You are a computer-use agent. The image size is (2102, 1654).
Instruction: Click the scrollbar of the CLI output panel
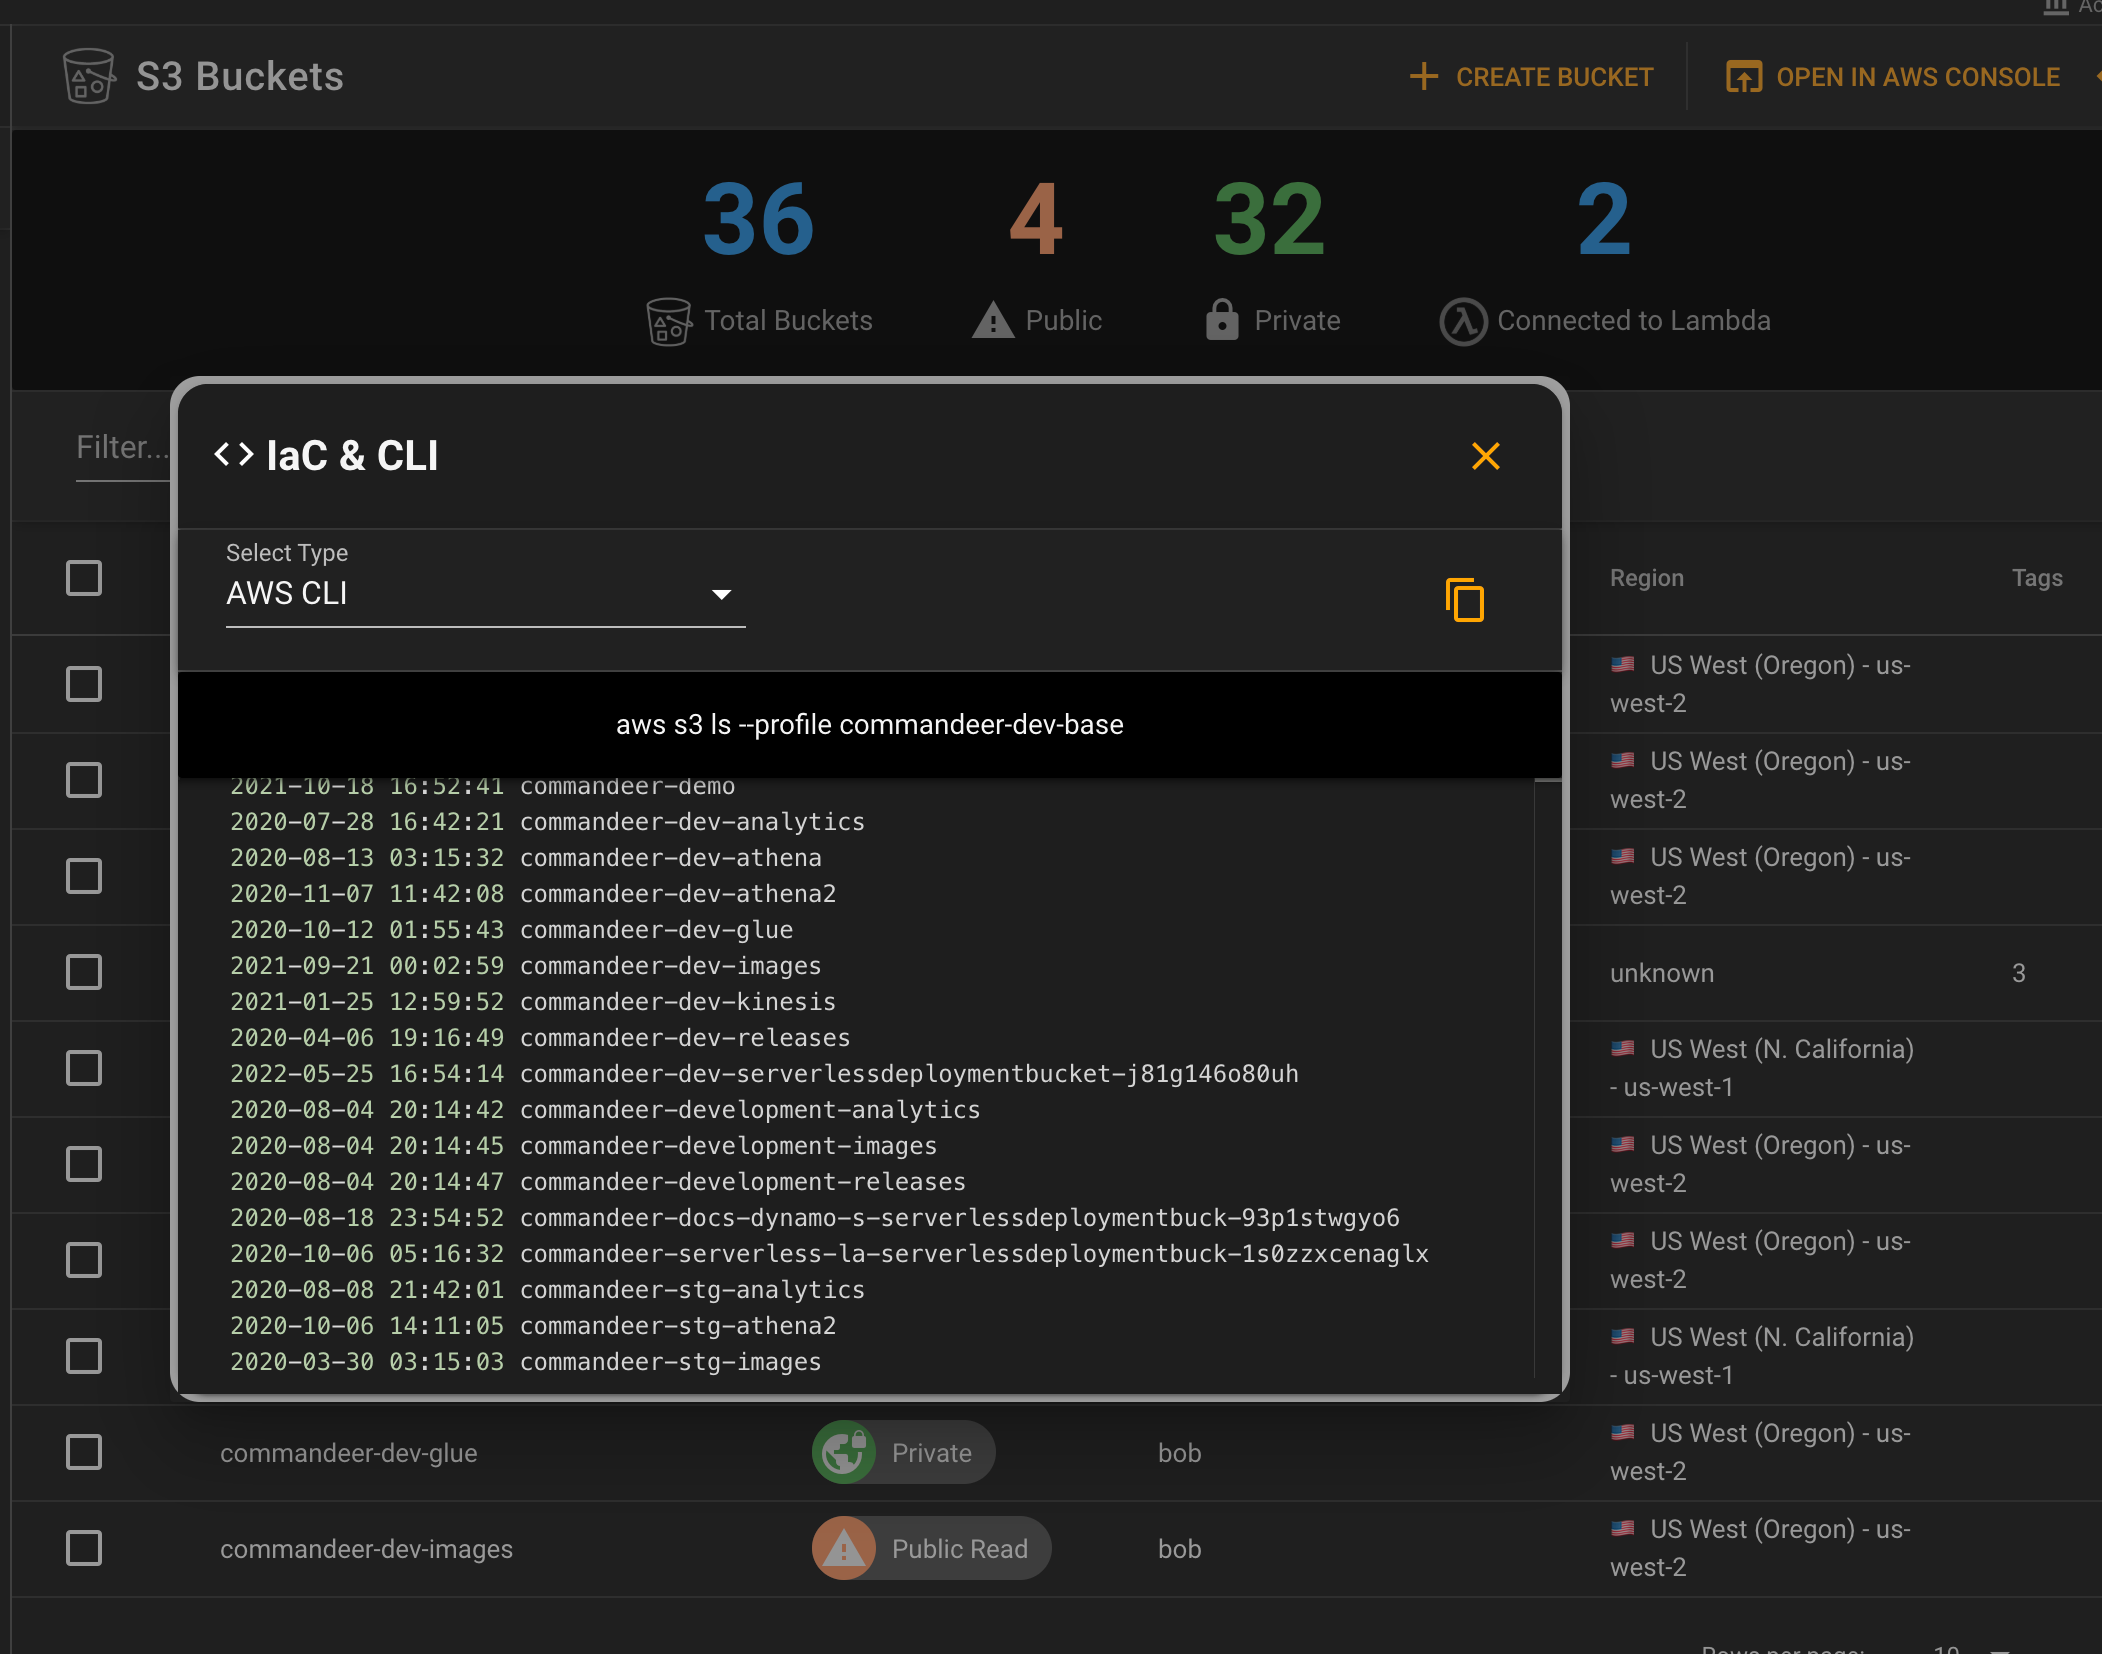coord(1547,1080)
